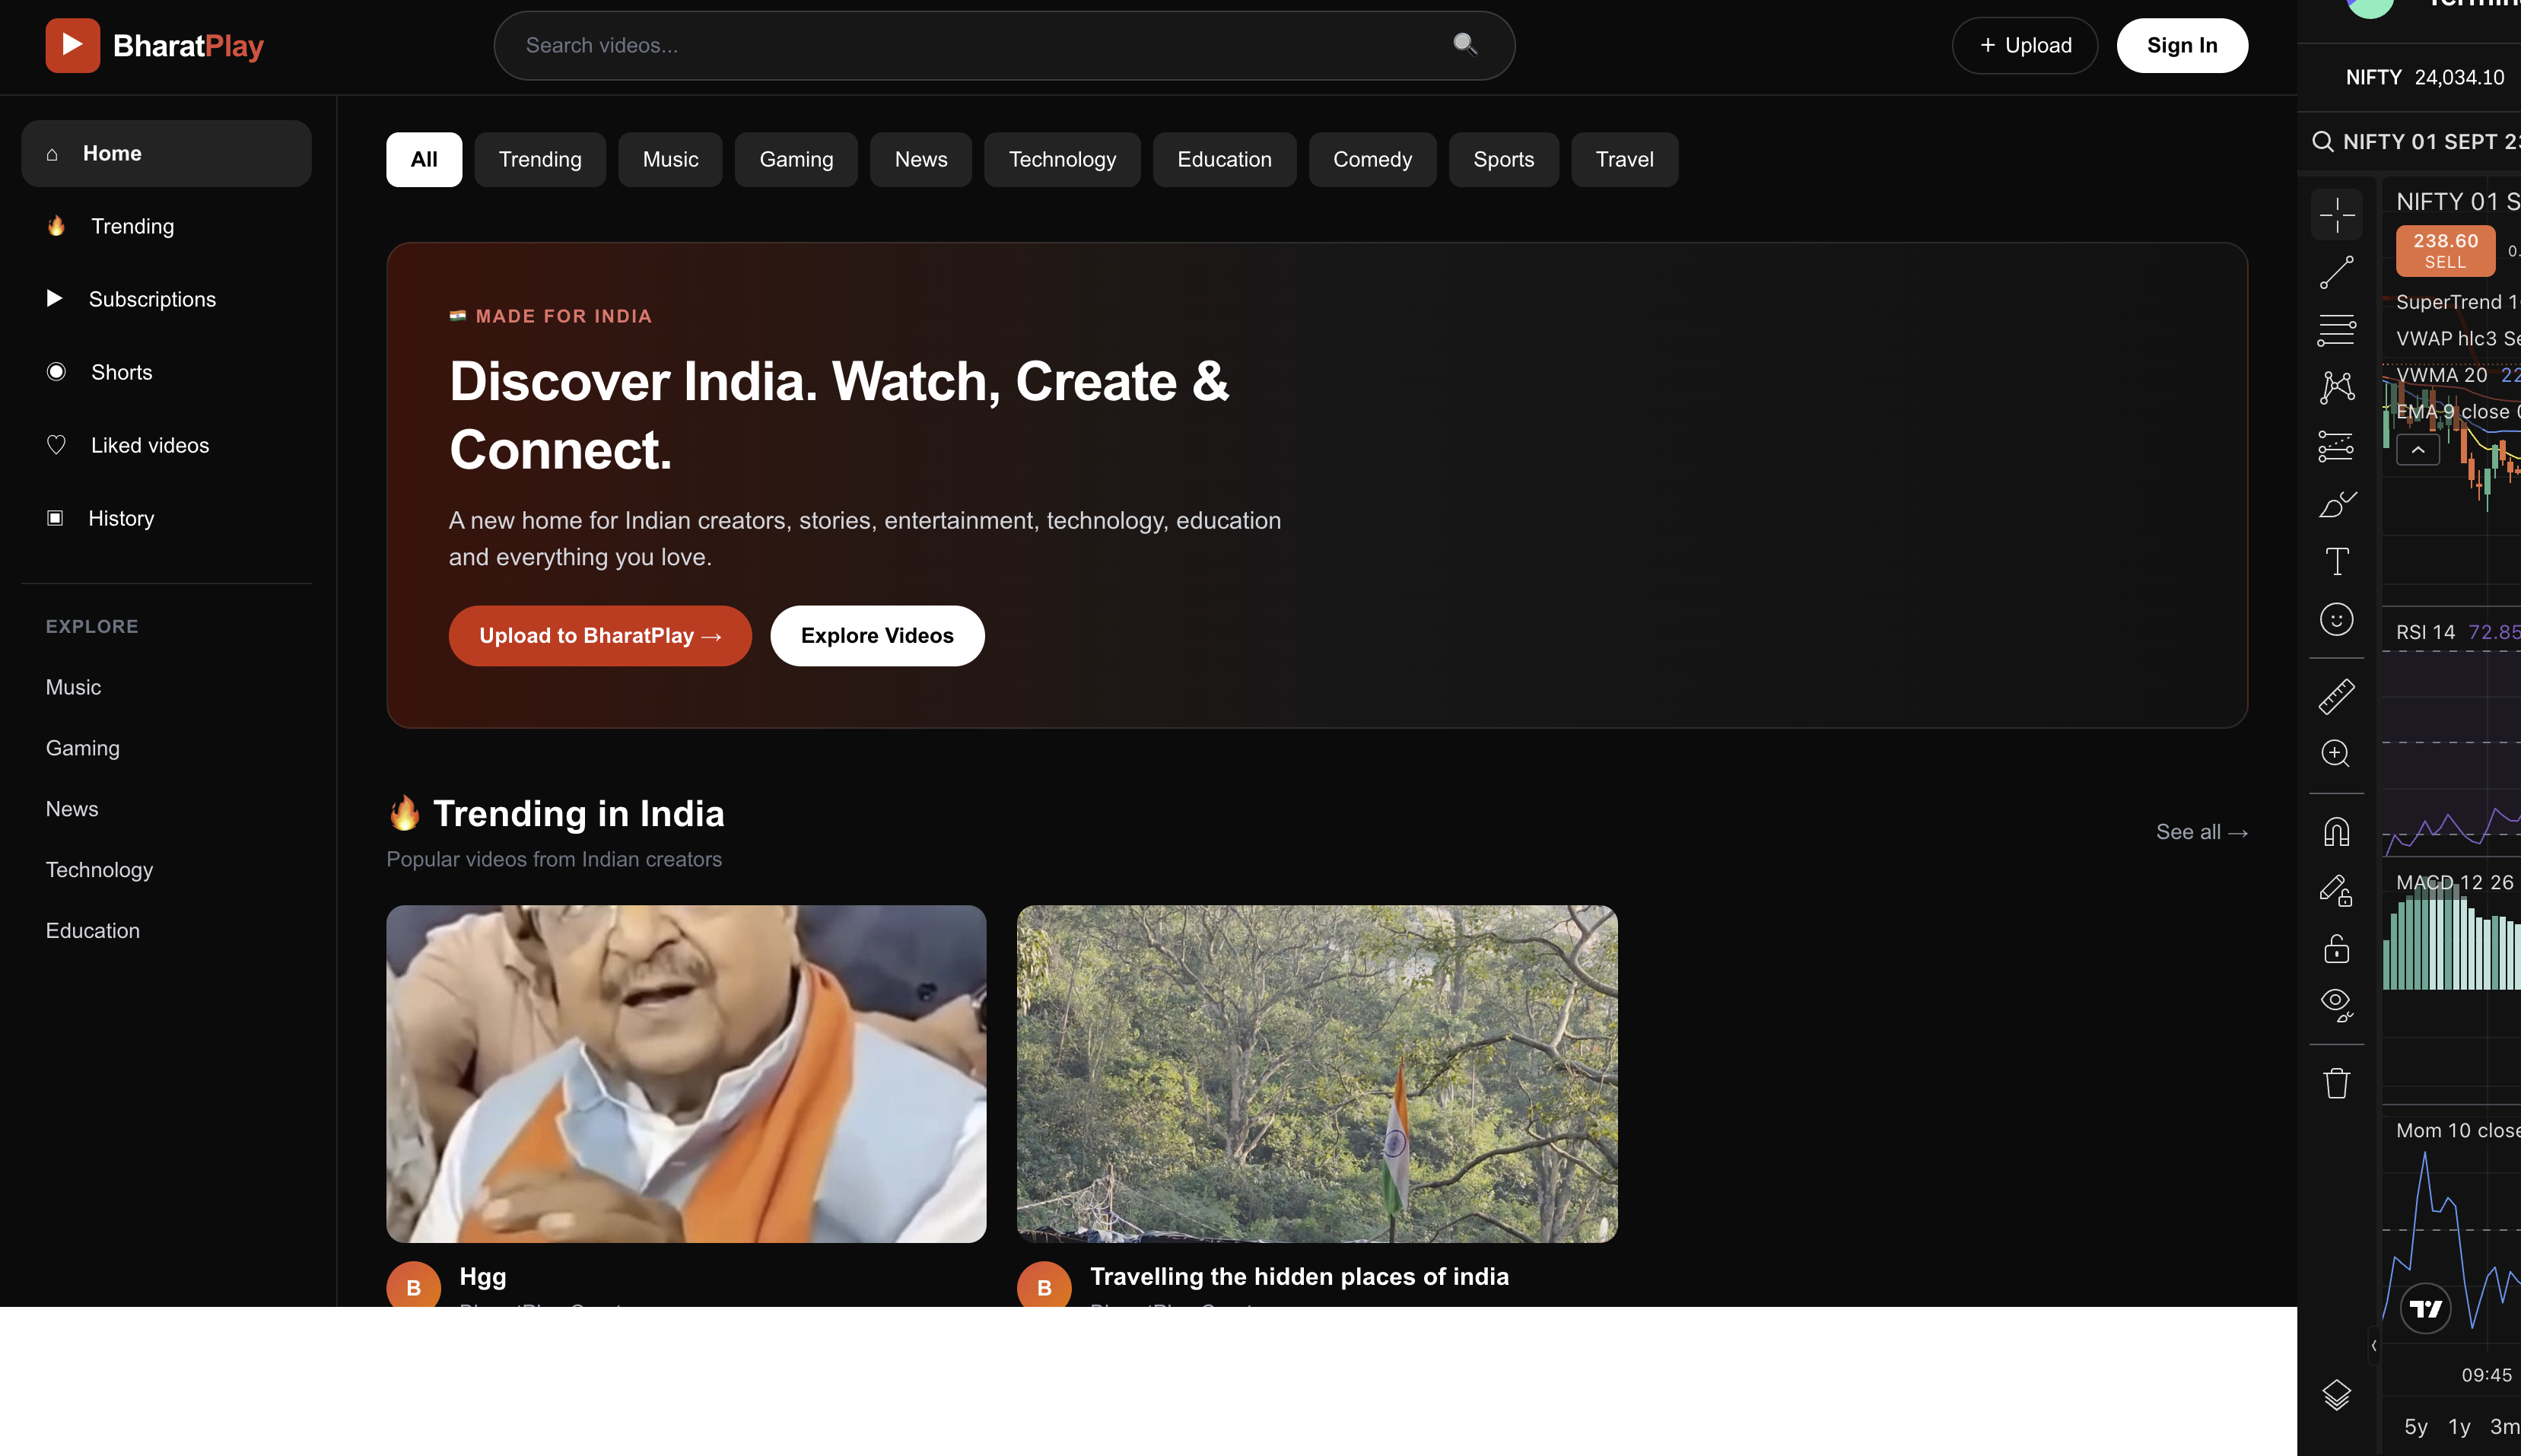The image size is (2521, 1456).
Task: Open the forecasting and measurement tools icon
Action: click(x=2337, y=446)
